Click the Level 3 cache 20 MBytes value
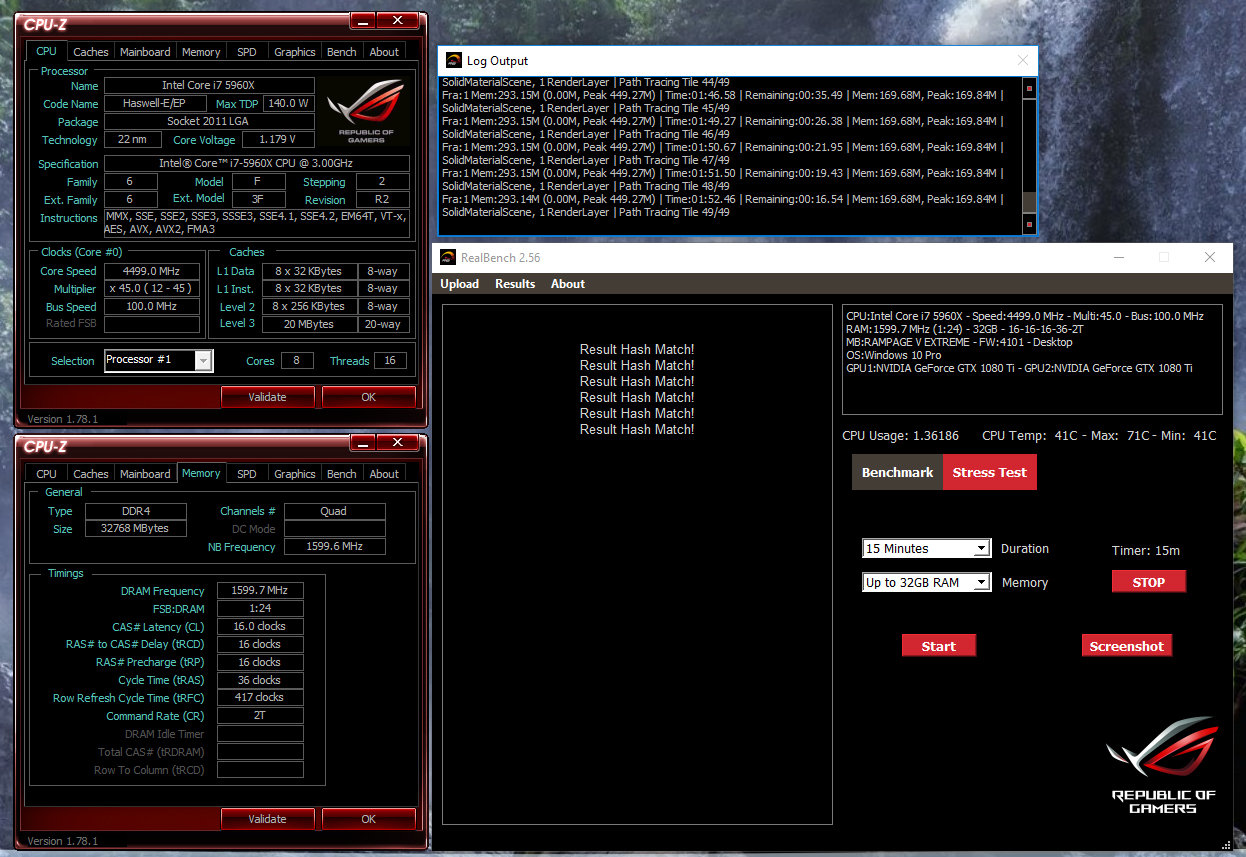Image resolution: width=1246 pixels, height=857 pixels. click(x=310, y=324)
